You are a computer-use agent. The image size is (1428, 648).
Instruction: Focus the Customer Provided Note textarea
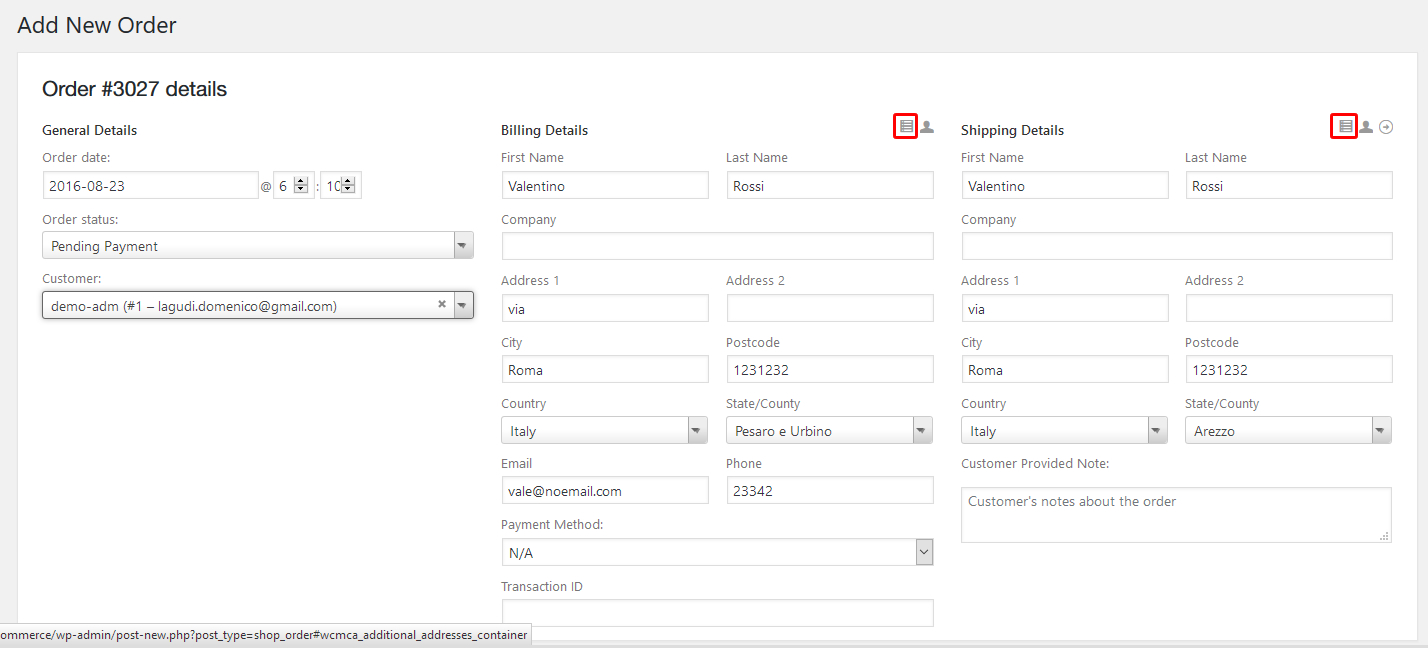click(x=1175, y=515)
